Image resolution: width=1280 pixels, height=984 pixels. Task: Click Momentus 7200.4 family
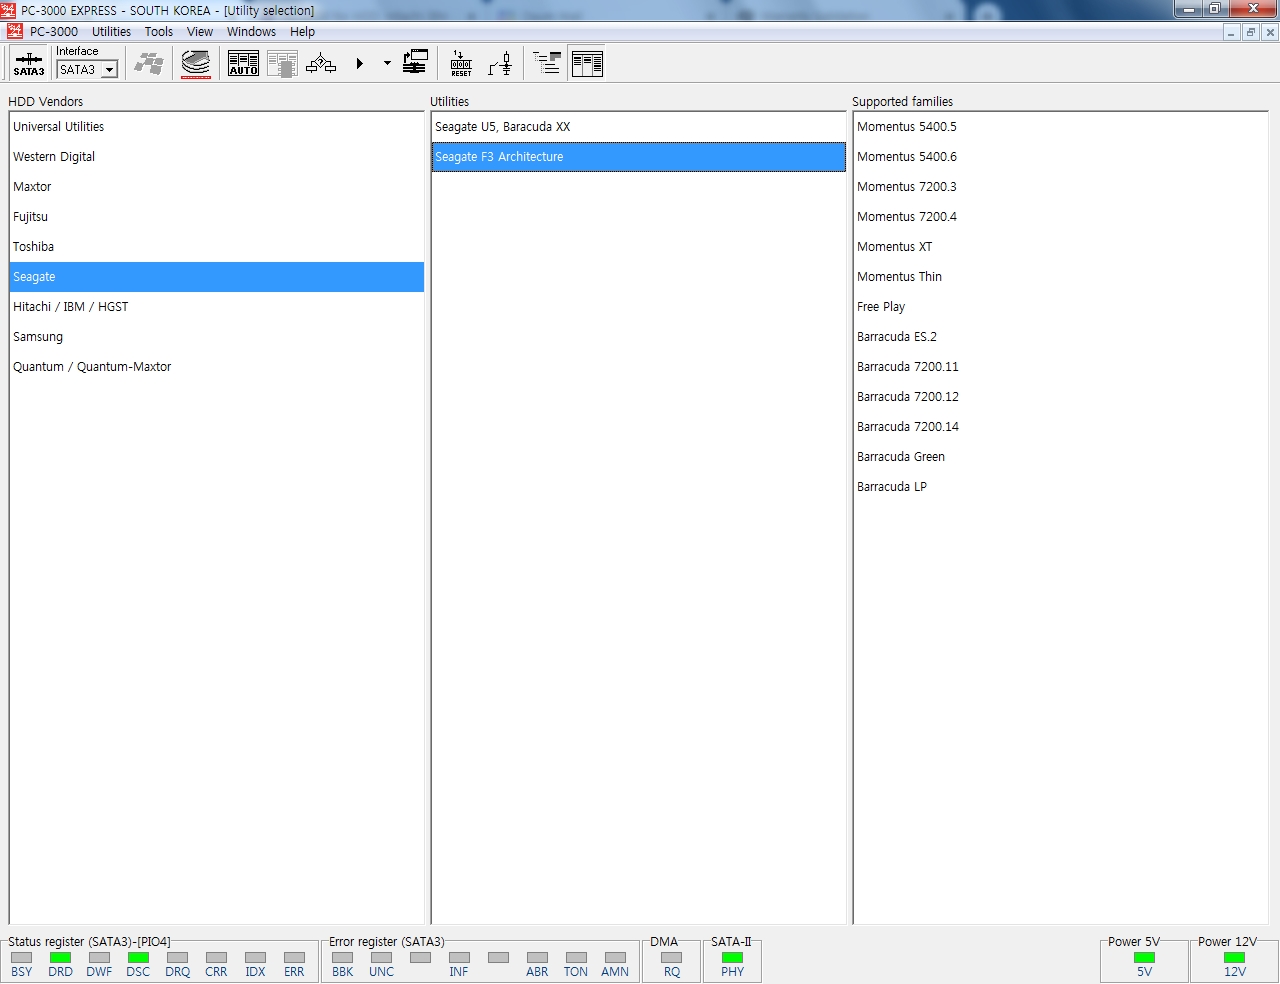(1061, 217)
